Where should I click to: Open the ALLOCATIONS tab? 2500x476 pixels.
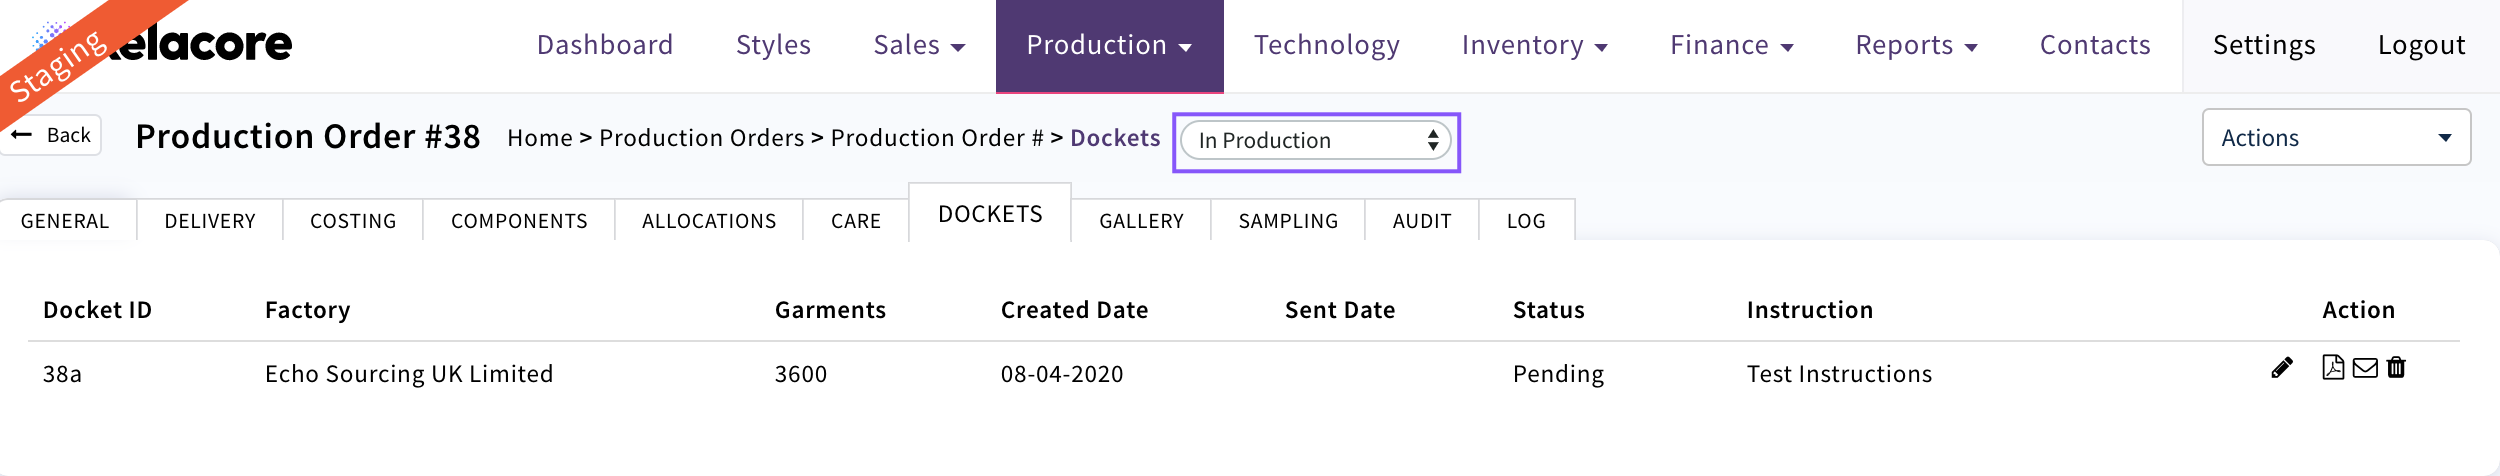(x=708, y=221)
